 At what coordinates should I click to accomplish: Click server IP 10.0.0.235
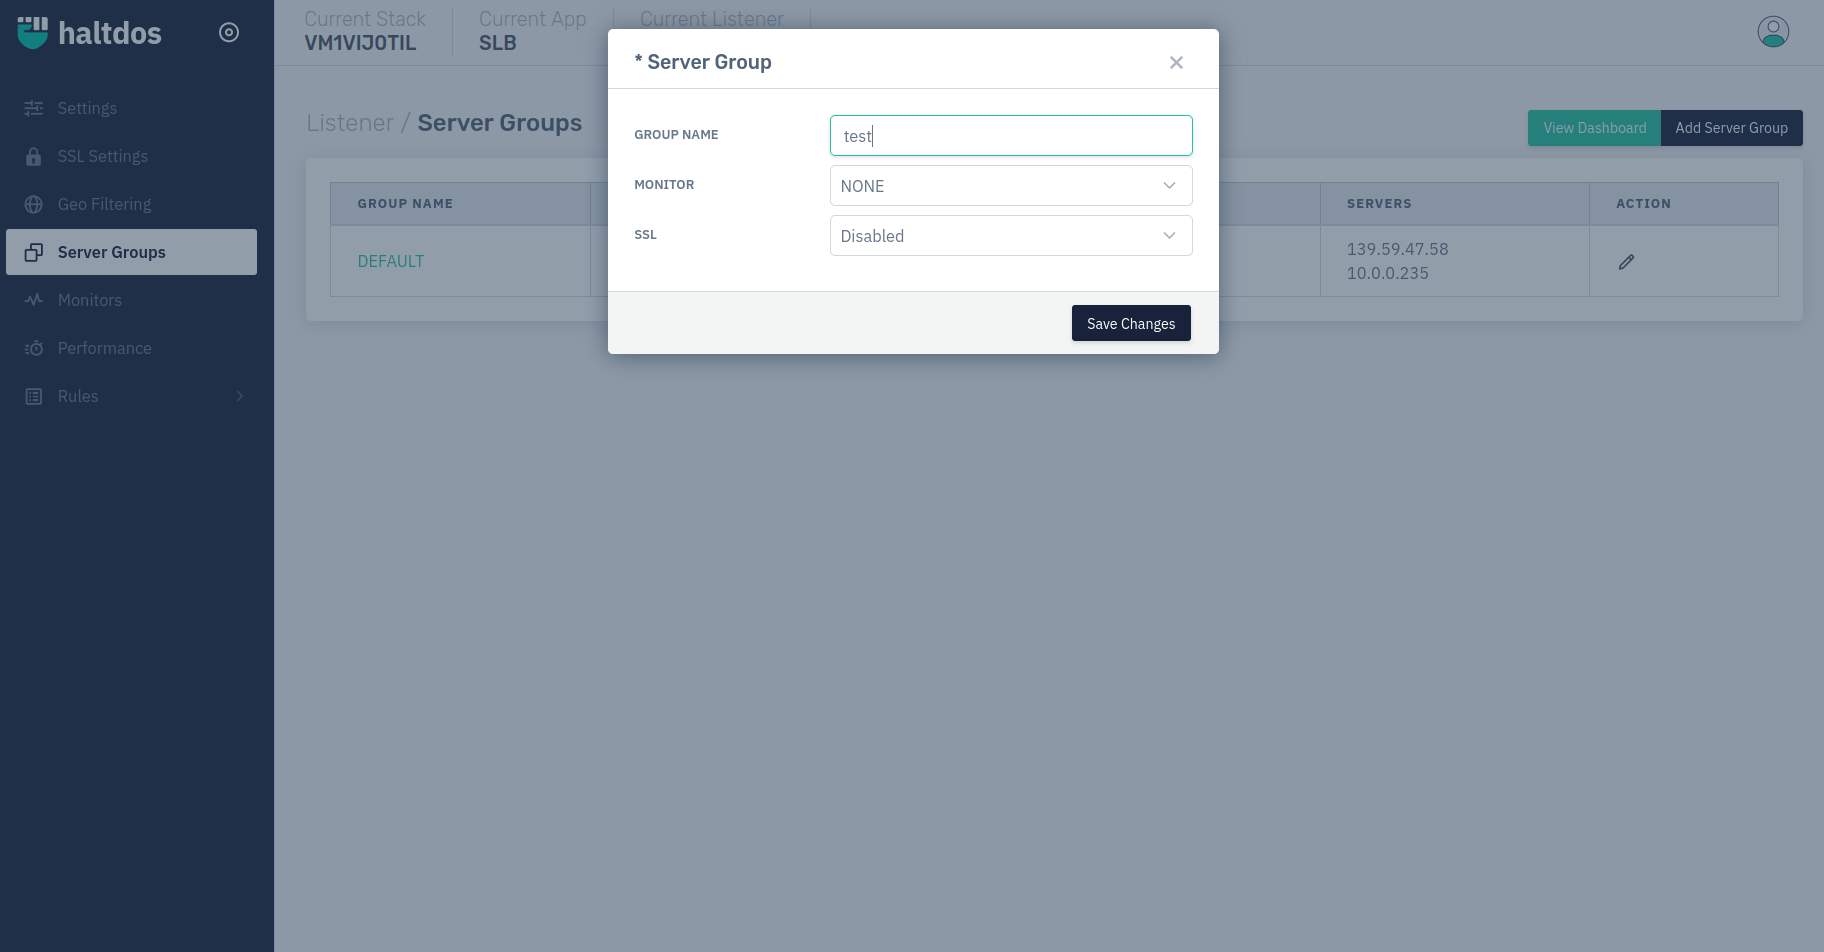[x=1388, y=273]
